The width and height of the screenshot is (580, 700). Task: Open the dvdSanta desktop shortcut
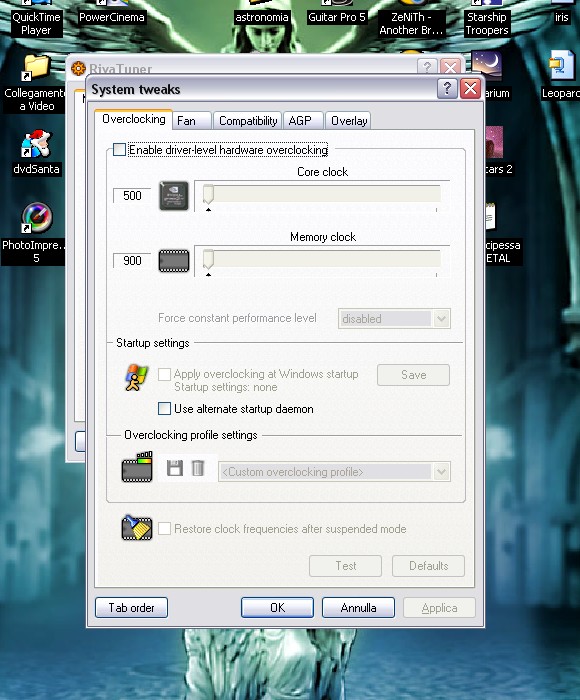click(36, 152)
